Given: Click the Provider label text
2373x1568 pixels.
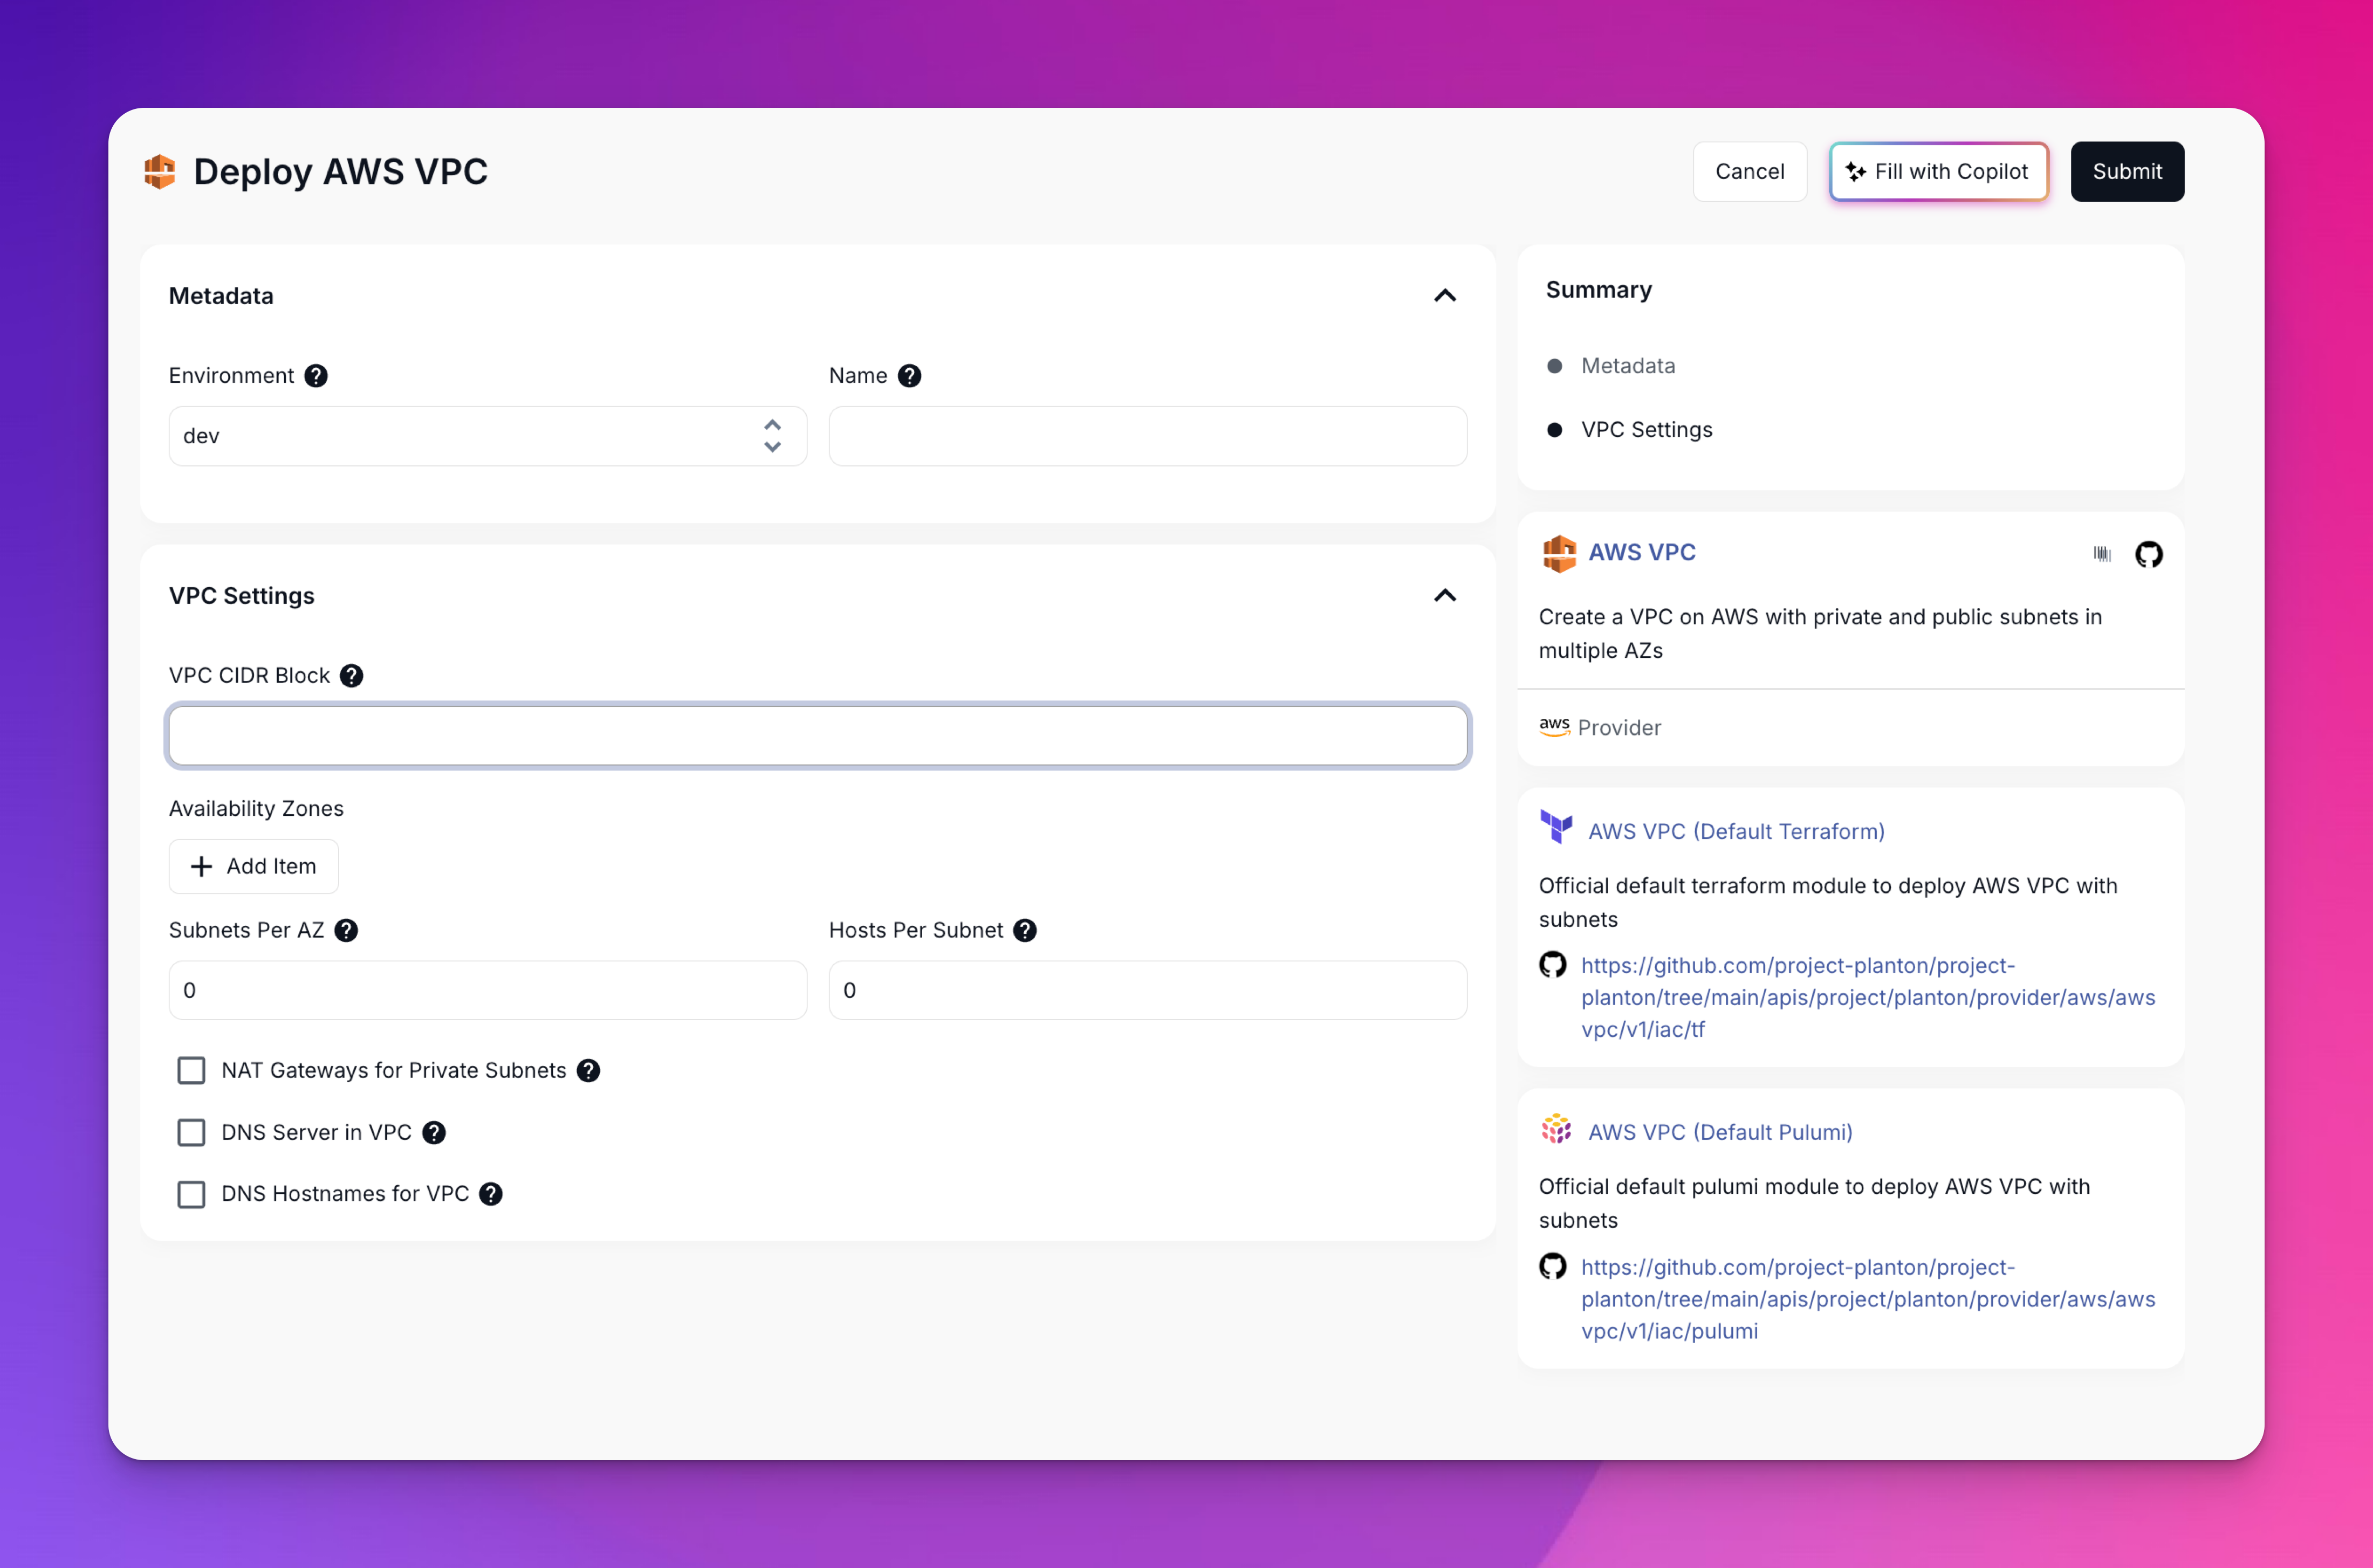Looking at the screenshot, I should click(1619, 728).
